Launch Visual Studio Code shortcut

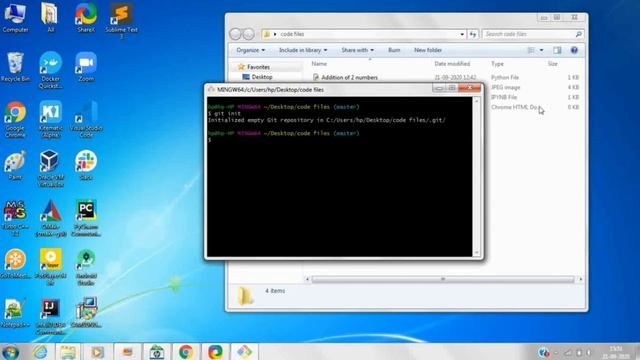tap(86, 119)
